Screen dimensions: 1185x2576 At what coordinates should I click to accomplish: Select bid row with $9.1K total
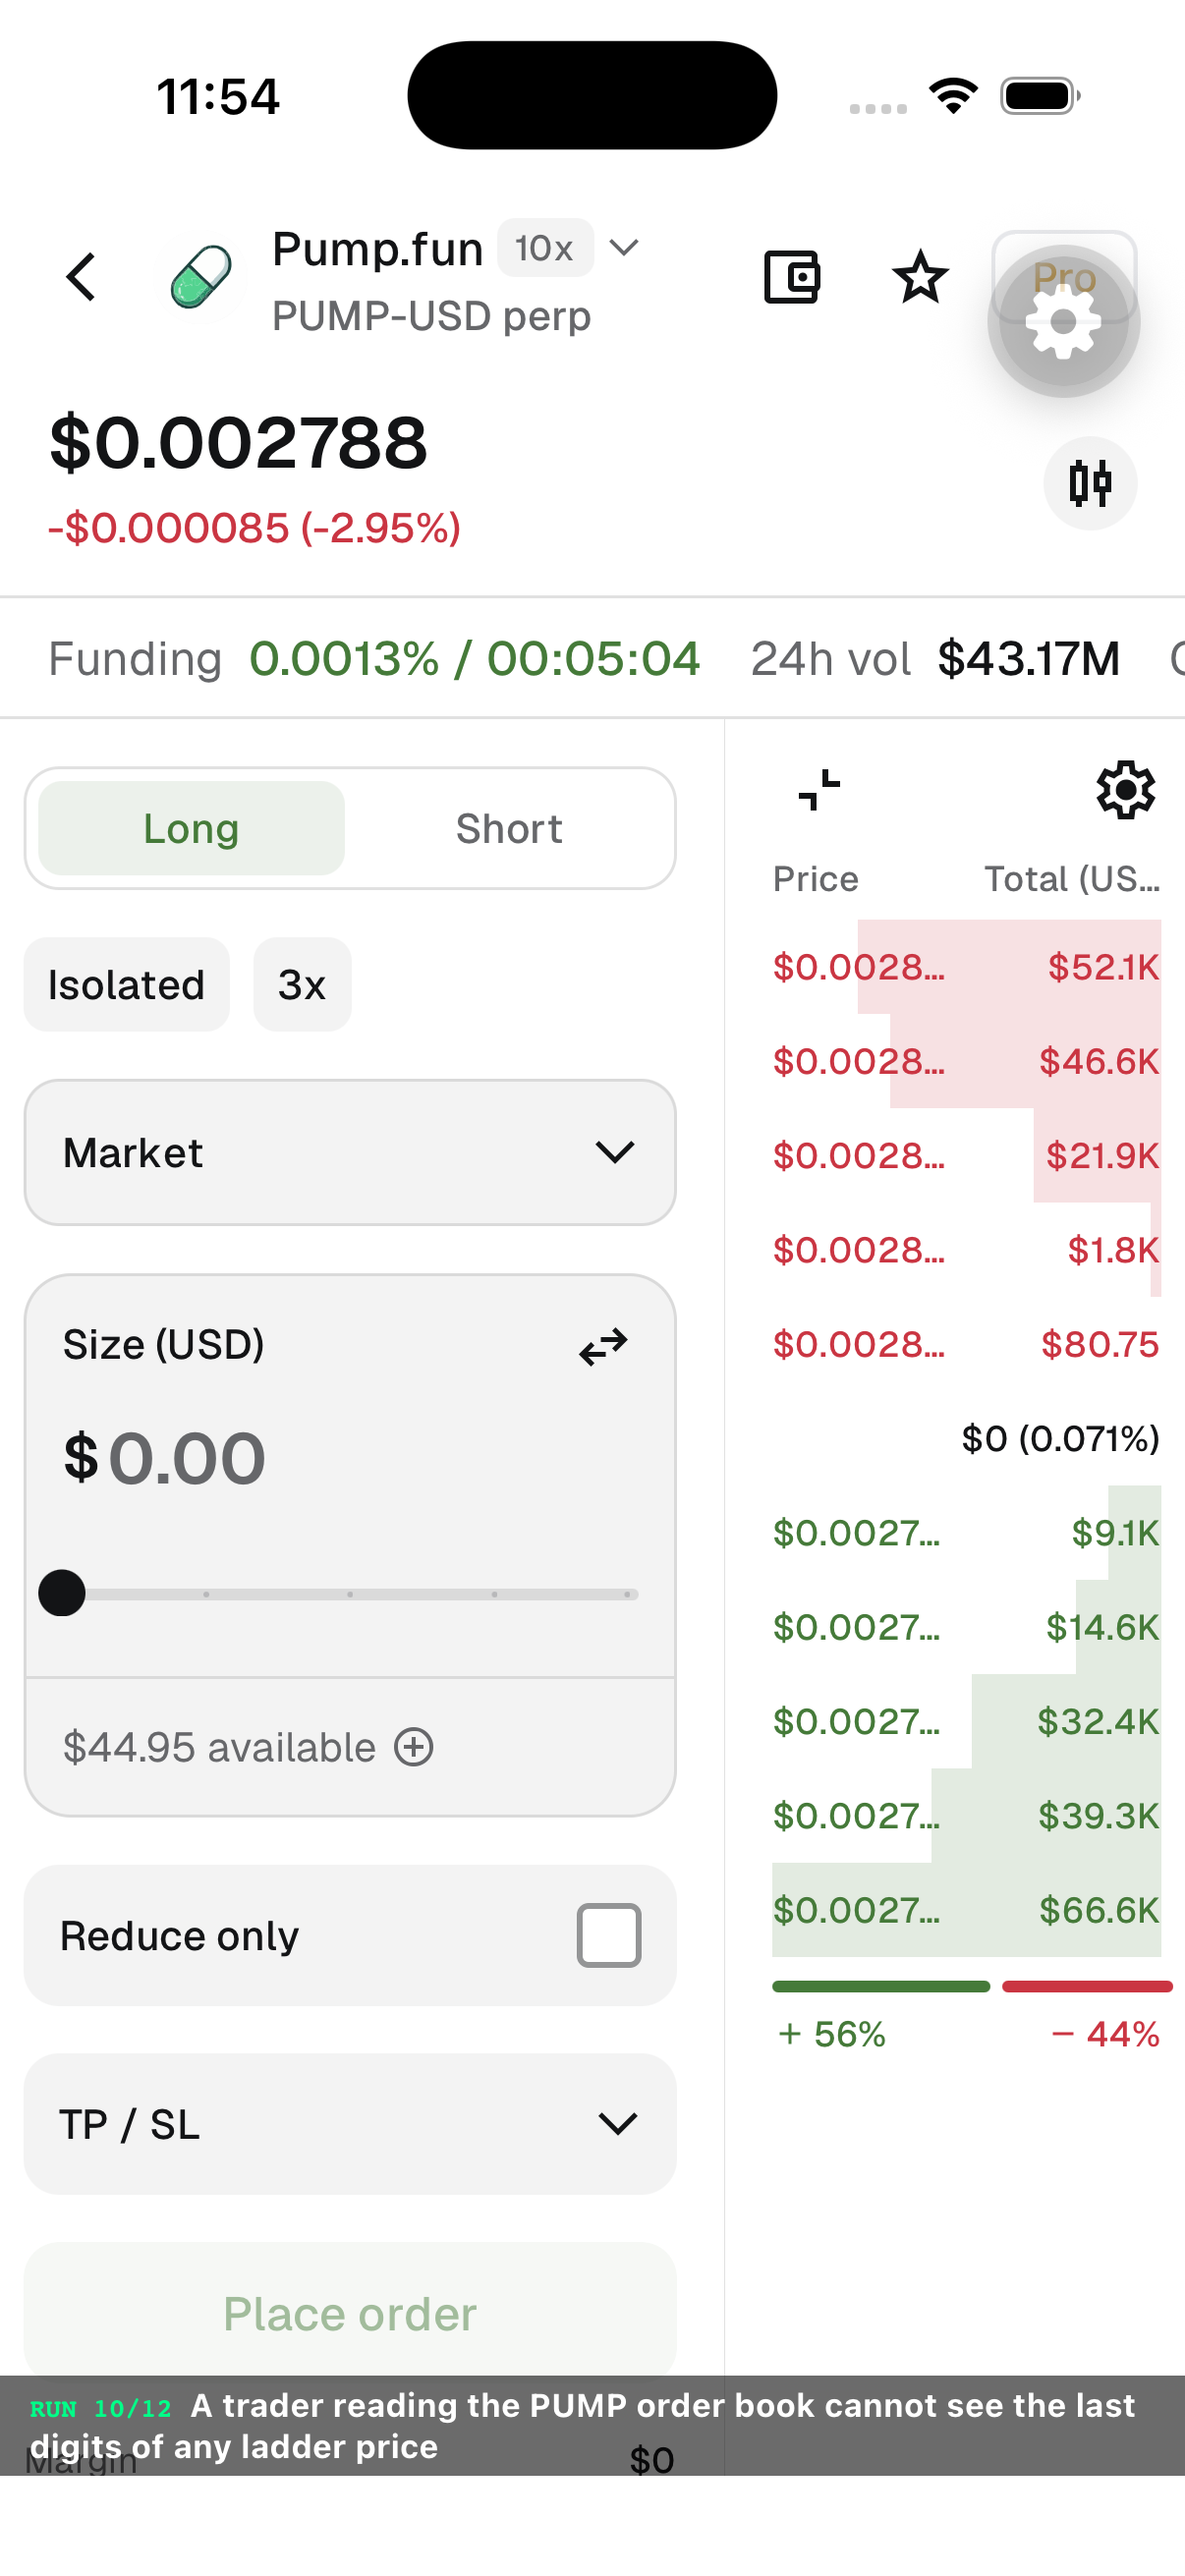pyautogui.click(x=966, y=1532)
